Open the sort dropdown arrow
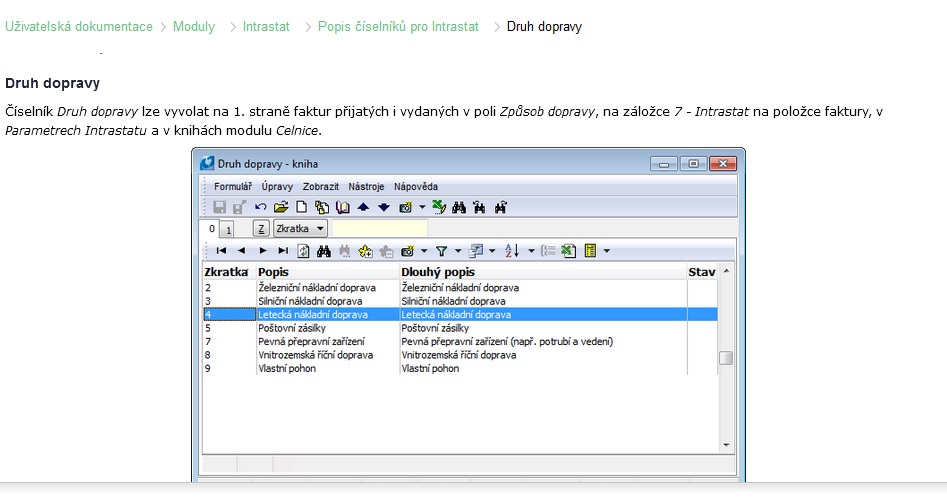Image resolution: width=947 pixels, height=499 pixels. point(531,251)
